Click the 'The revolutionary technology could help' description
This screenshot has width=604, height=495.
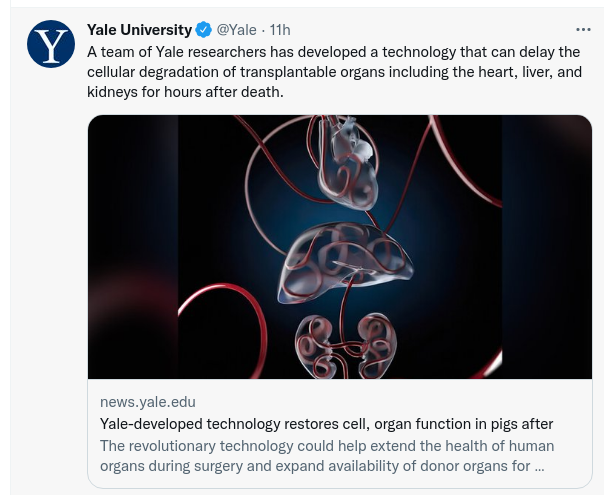[x=327, y=446]
